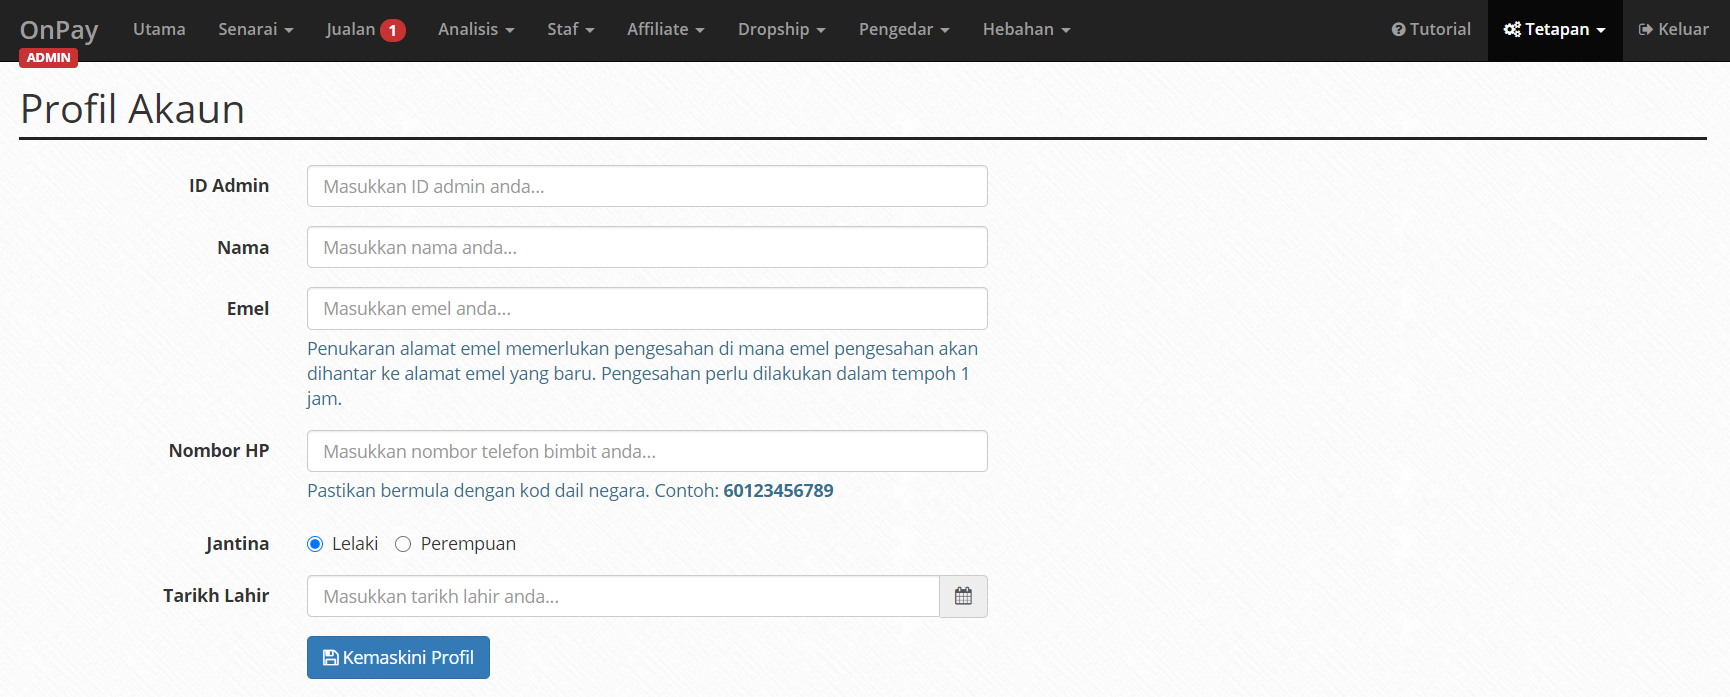
Task: Expand the Senarai dropdown menu
Action: [256, 30]
